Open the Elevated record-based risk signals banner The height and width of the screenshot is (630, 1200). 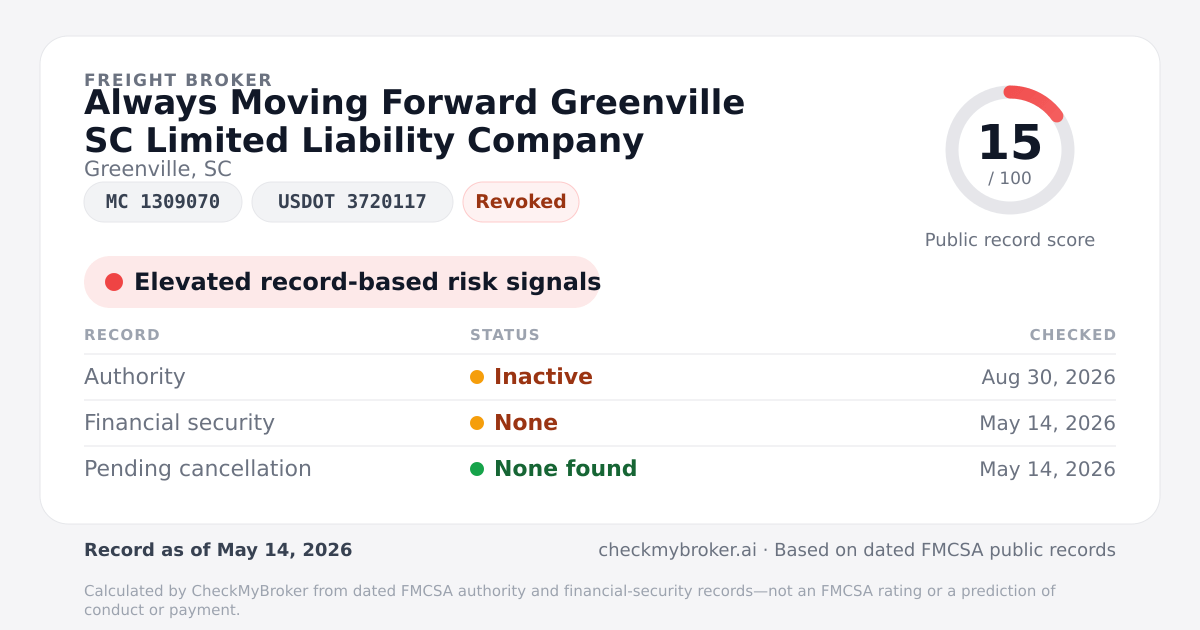(x=342, y=282)
